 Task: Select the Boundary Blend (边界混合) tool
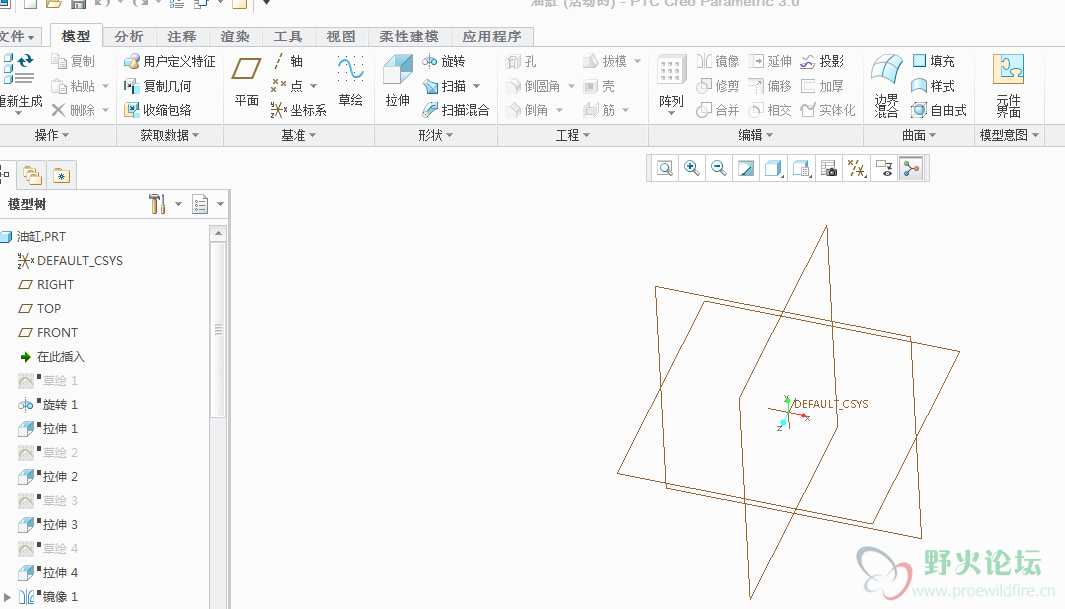886,85
